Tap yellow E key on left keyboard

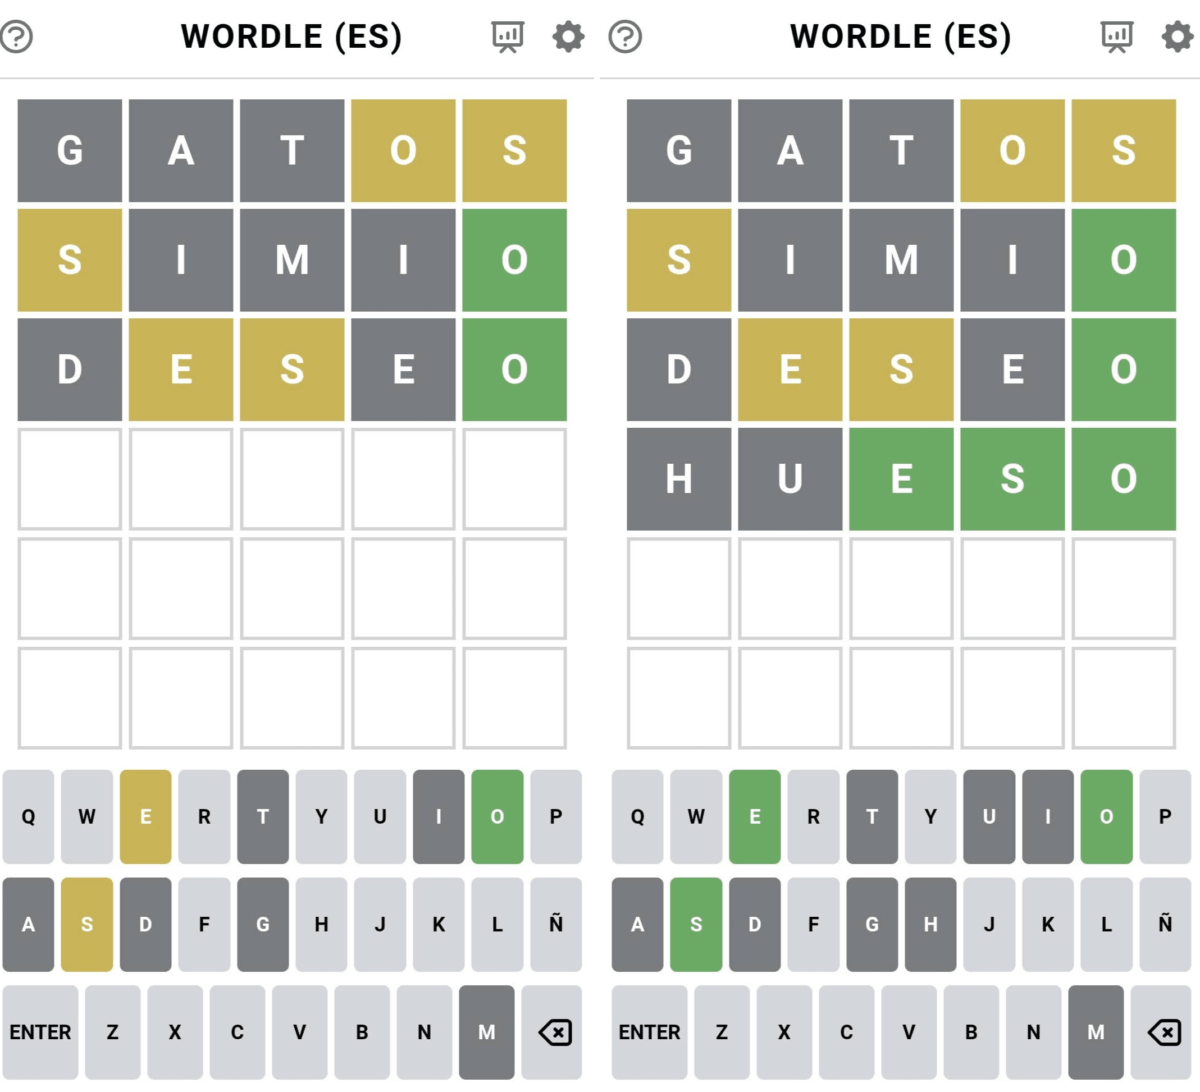coord(145,816)
